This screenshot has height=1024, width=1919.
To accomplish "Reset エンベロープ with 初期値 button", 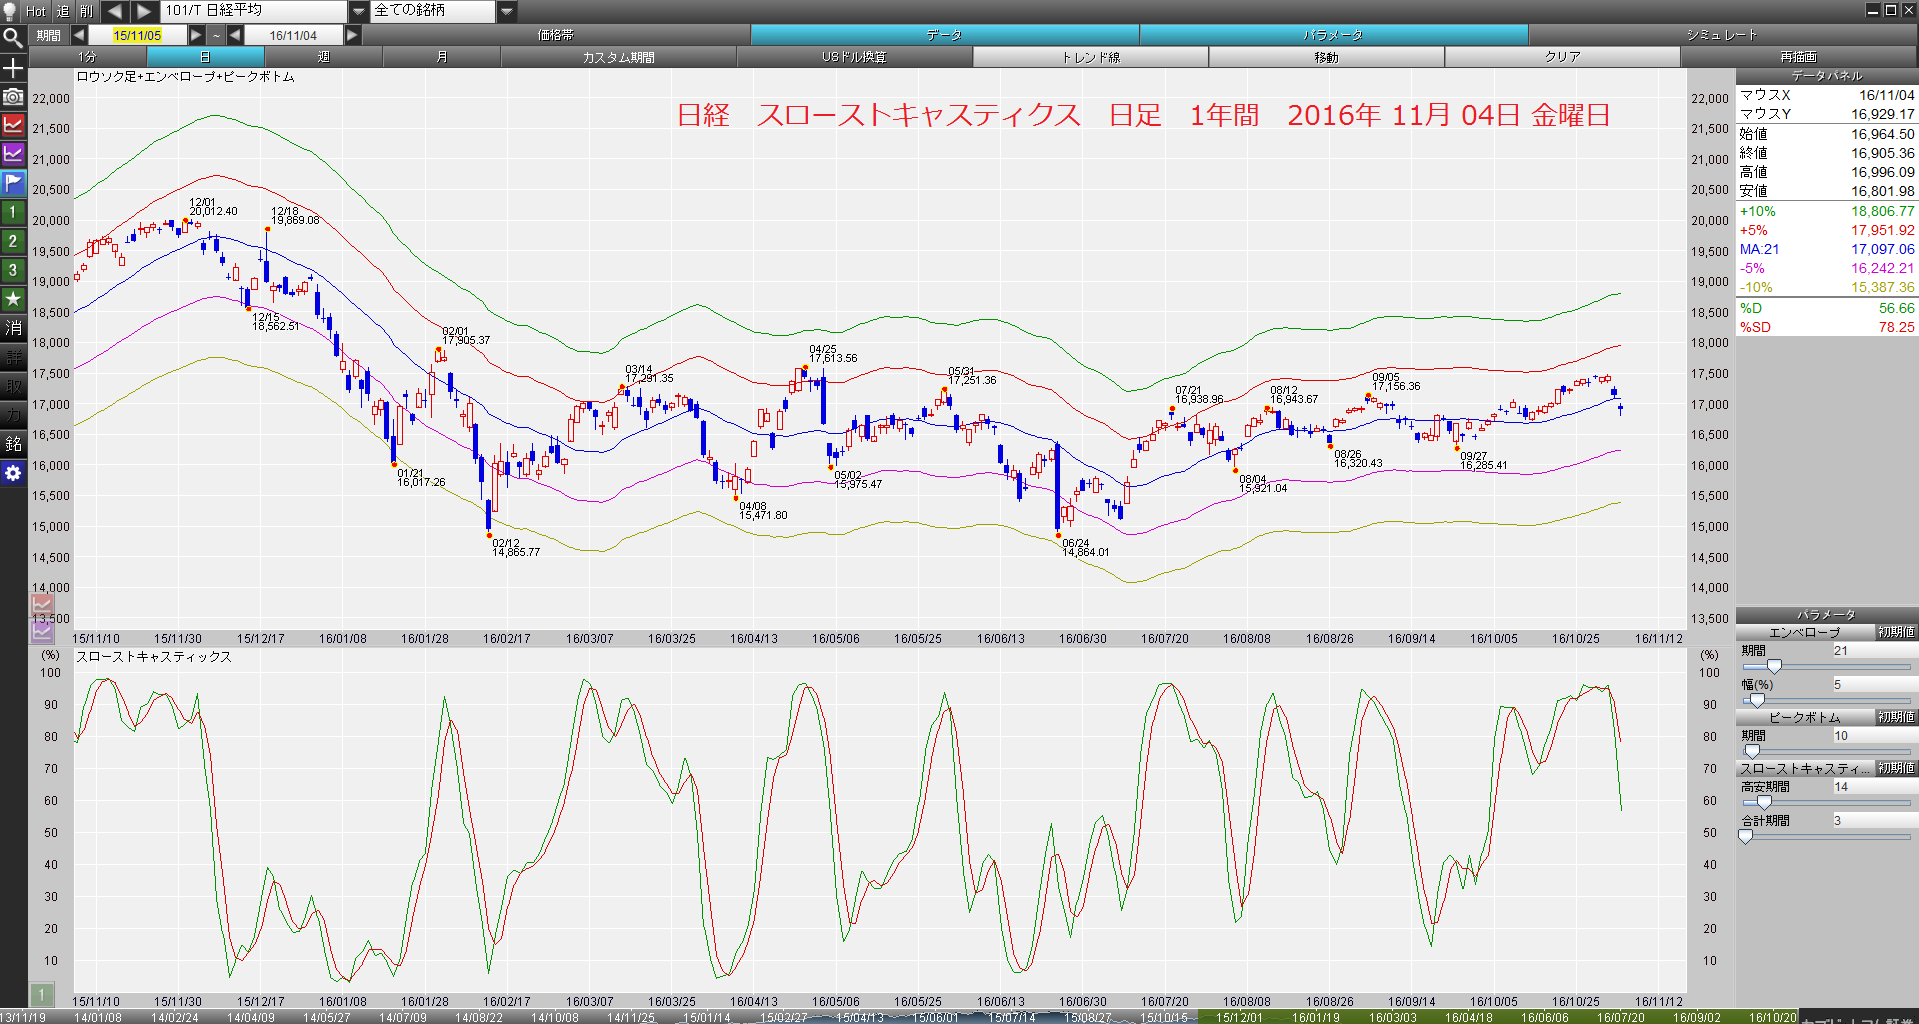I will [1896, 632].
